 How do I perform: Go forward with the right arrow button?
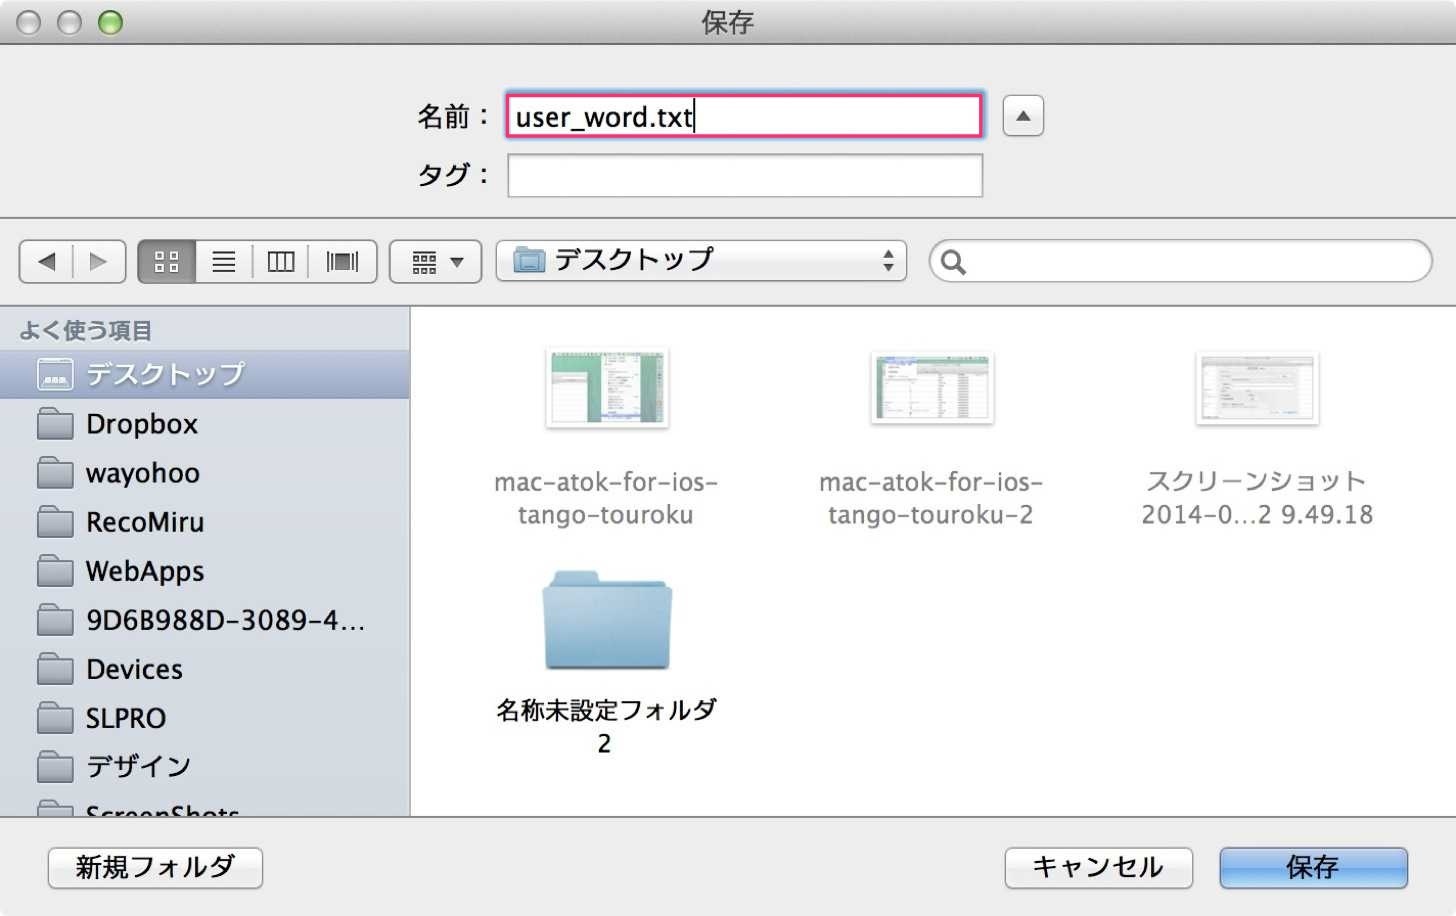coord(98,262)
